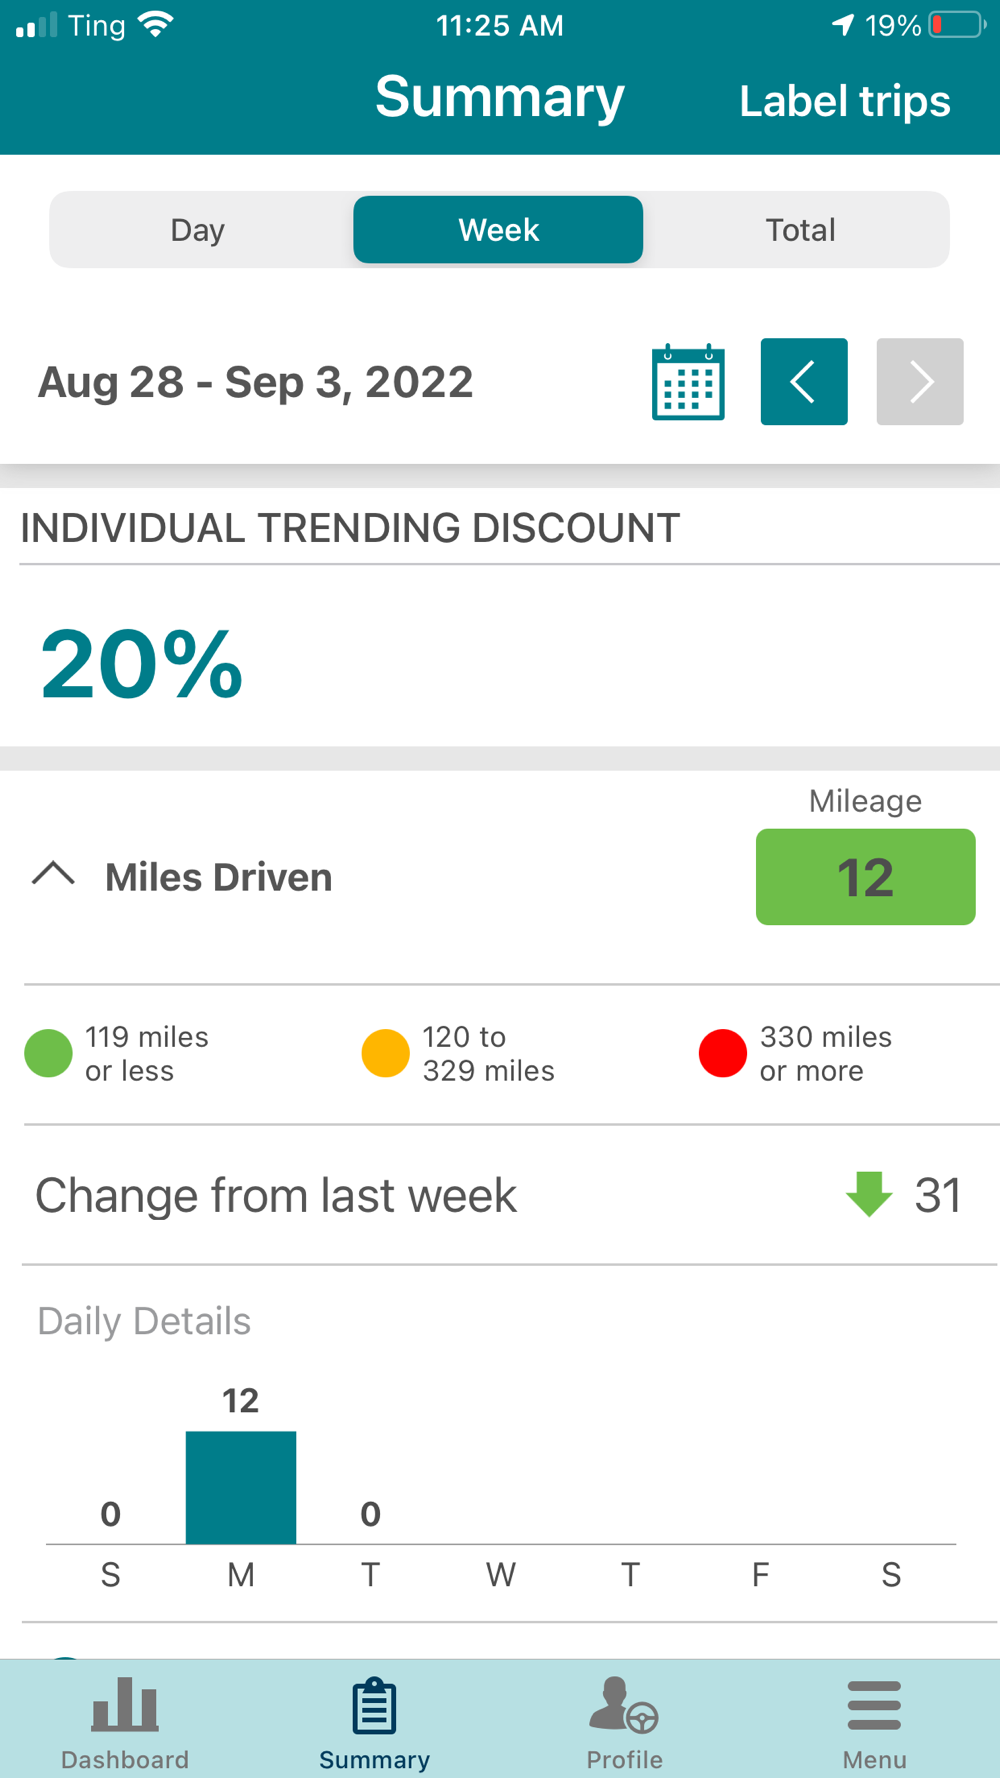Viewport: 1000px width, 1778px height.
Task: Switch view to Total
Action: (800, 230)
